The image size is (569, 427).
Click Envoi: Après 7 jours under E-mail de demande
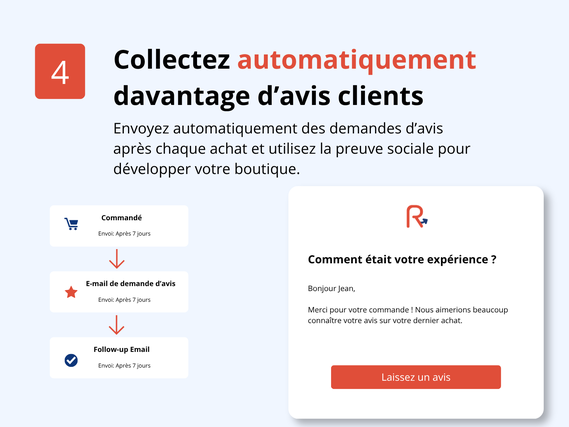coord(124,300)
